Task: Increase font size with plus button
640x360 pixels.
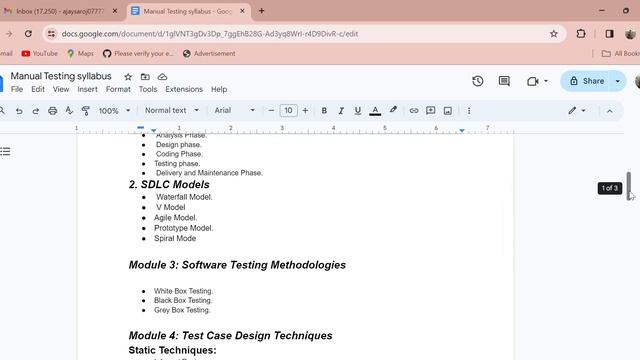Action: [x=305, y=111]
